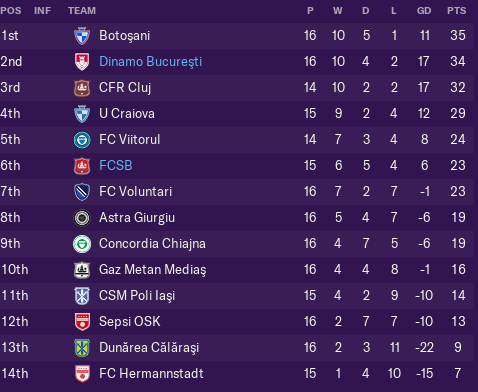Select the Gaz Metan Mediaș team name

coord(153,270)
